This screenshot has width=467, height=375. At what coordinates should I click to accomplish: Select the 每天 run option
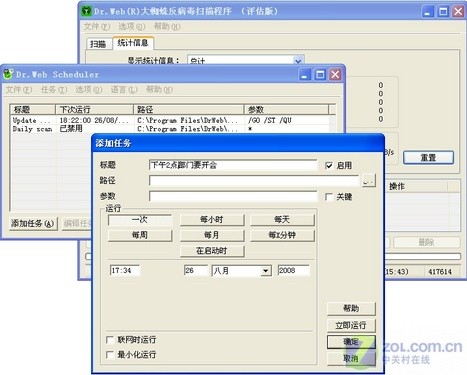coord(282,220)
